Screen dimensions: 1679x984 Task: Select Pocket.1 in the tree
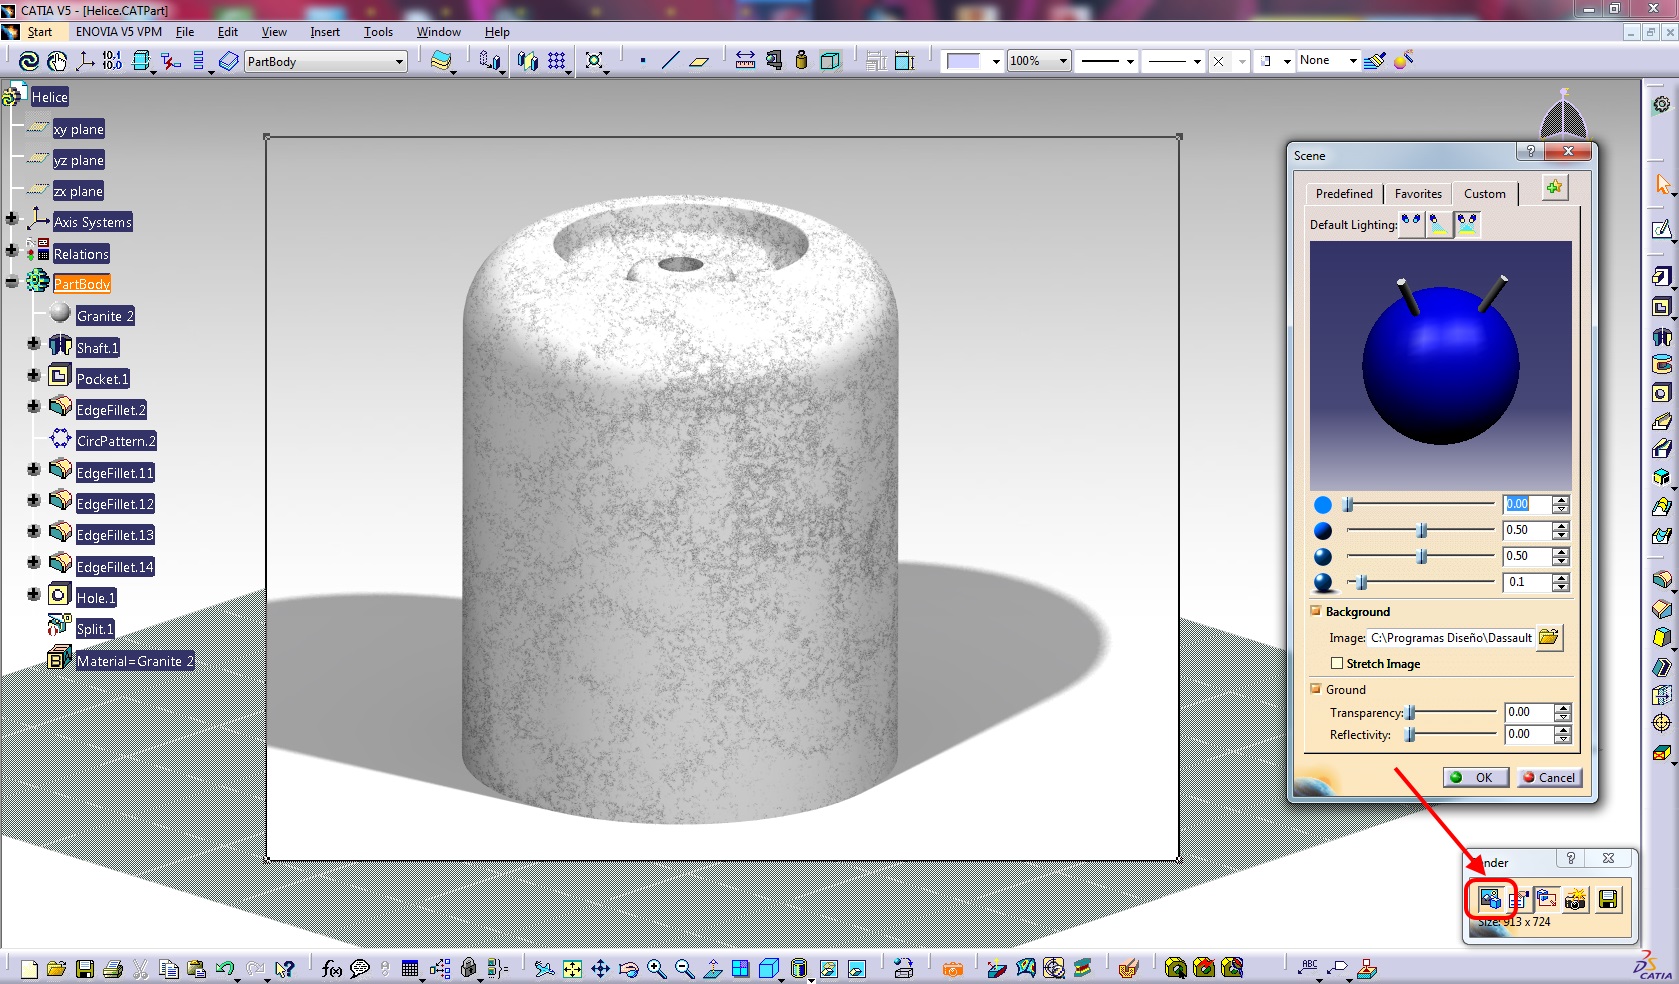[103, 379]
